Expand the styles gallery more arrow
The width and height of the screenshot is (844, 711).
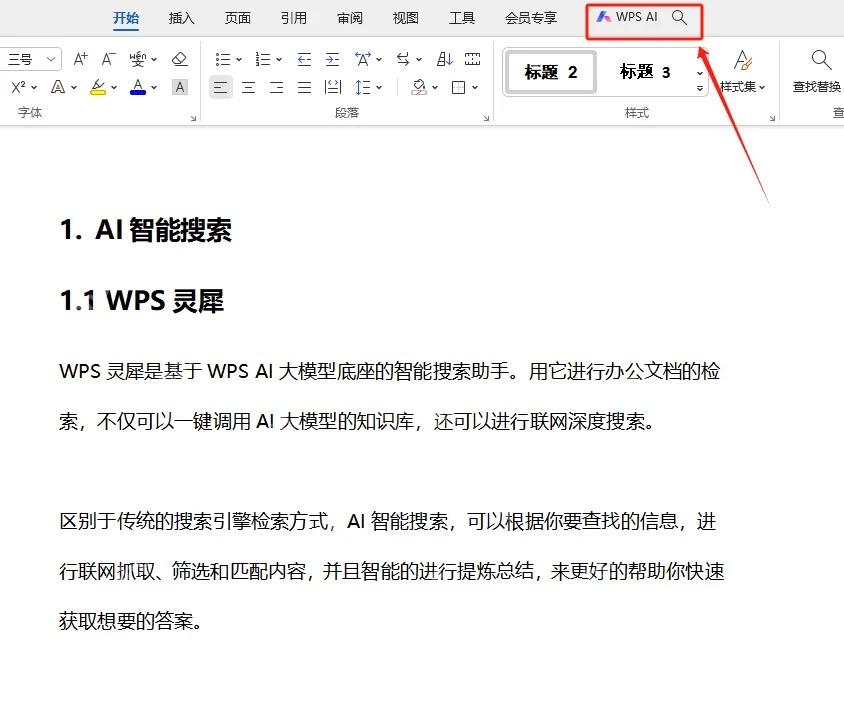(x=700, y=88)
